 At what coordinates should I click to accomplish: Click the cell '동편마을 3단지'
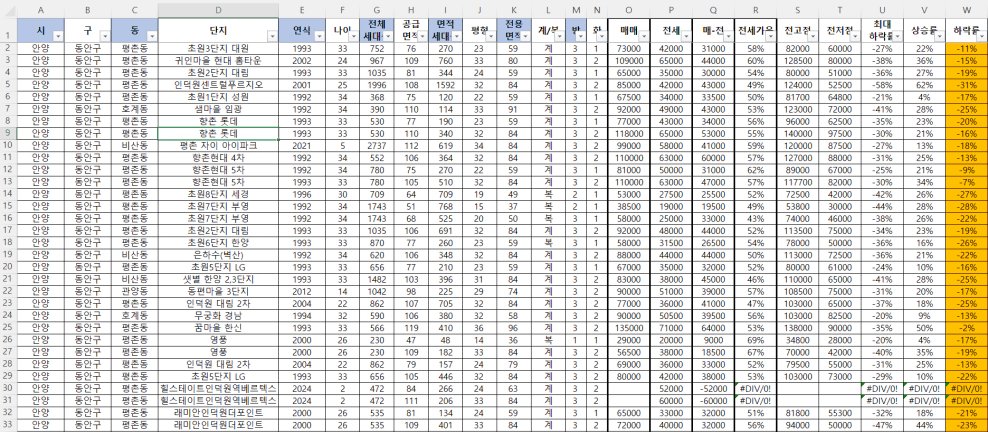click(x=218, y=292)
